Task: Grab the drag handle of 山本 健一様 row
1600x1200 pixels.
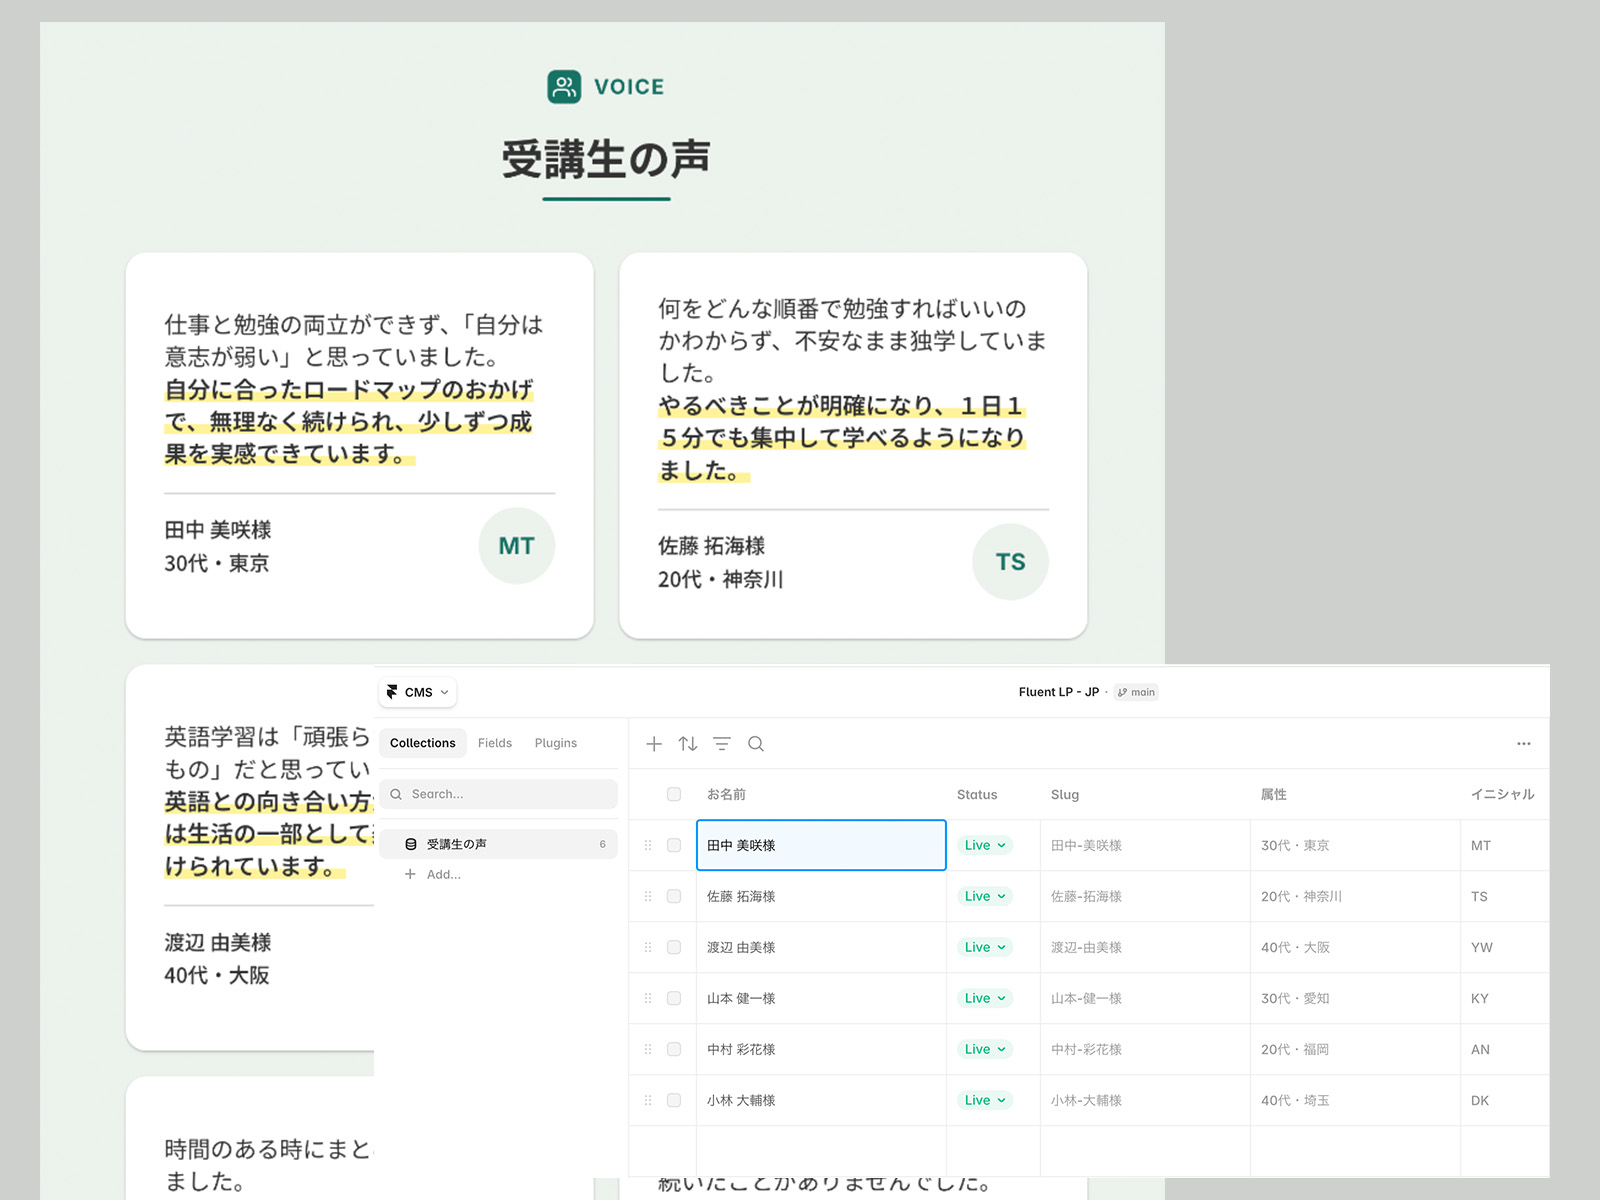Action: click(x=648, y=998)
